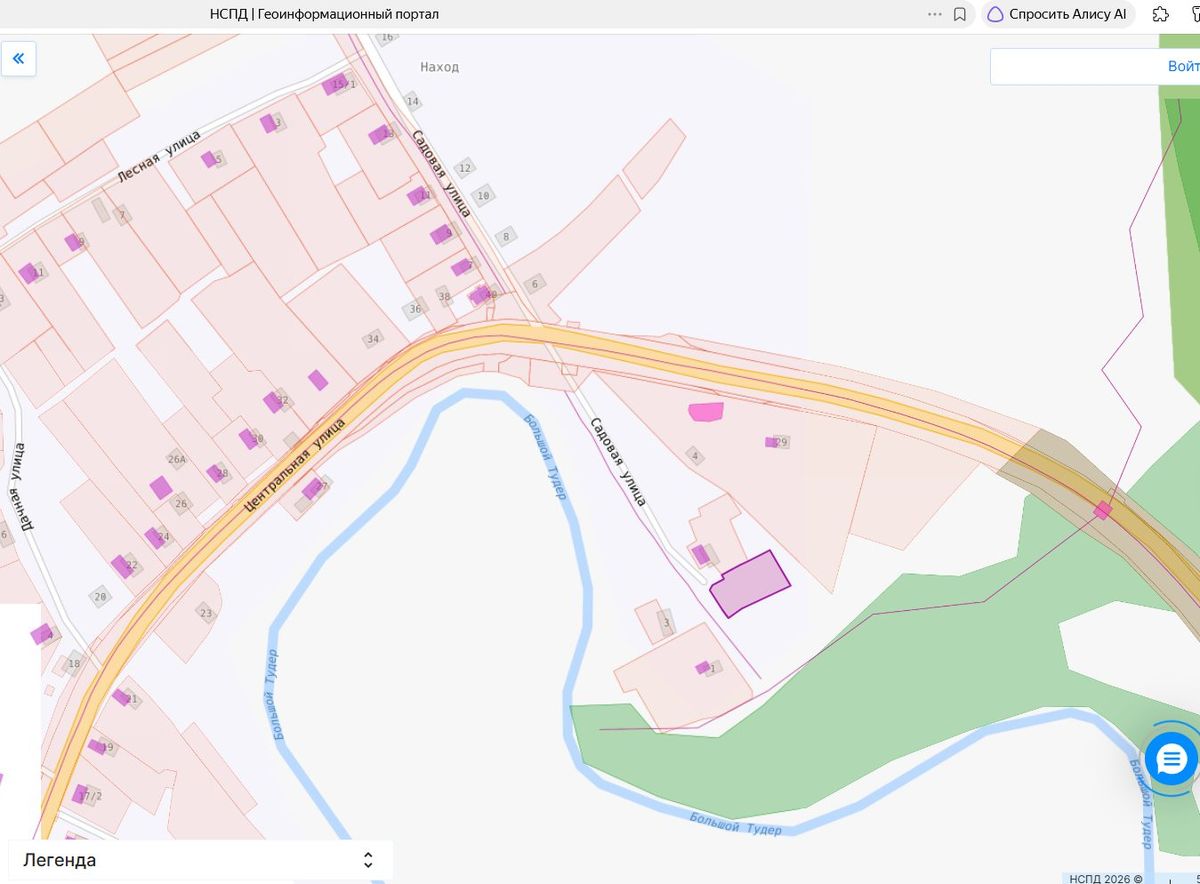Screen dimensions: 1200x884
Task: Click house number 19 on the map
Action: pyautogui.click(x=107, y=748)
